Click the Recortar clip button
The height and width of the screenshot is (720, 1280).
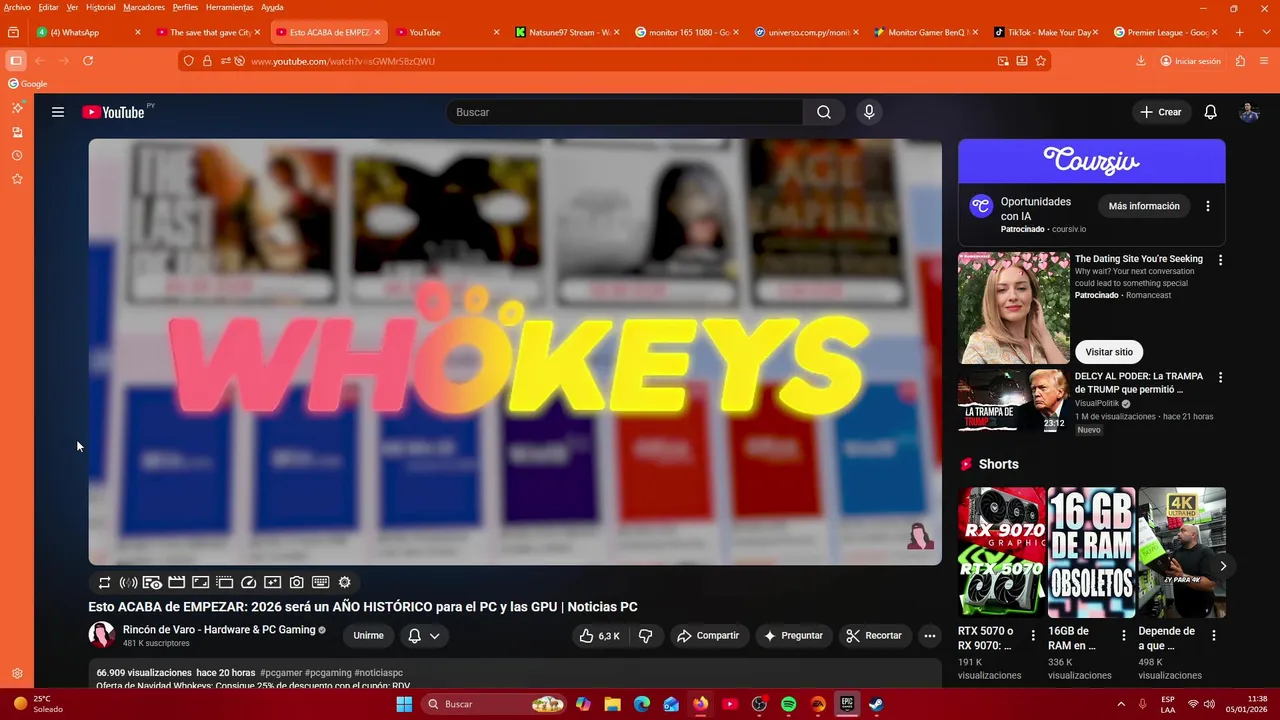tap(874, 636)
